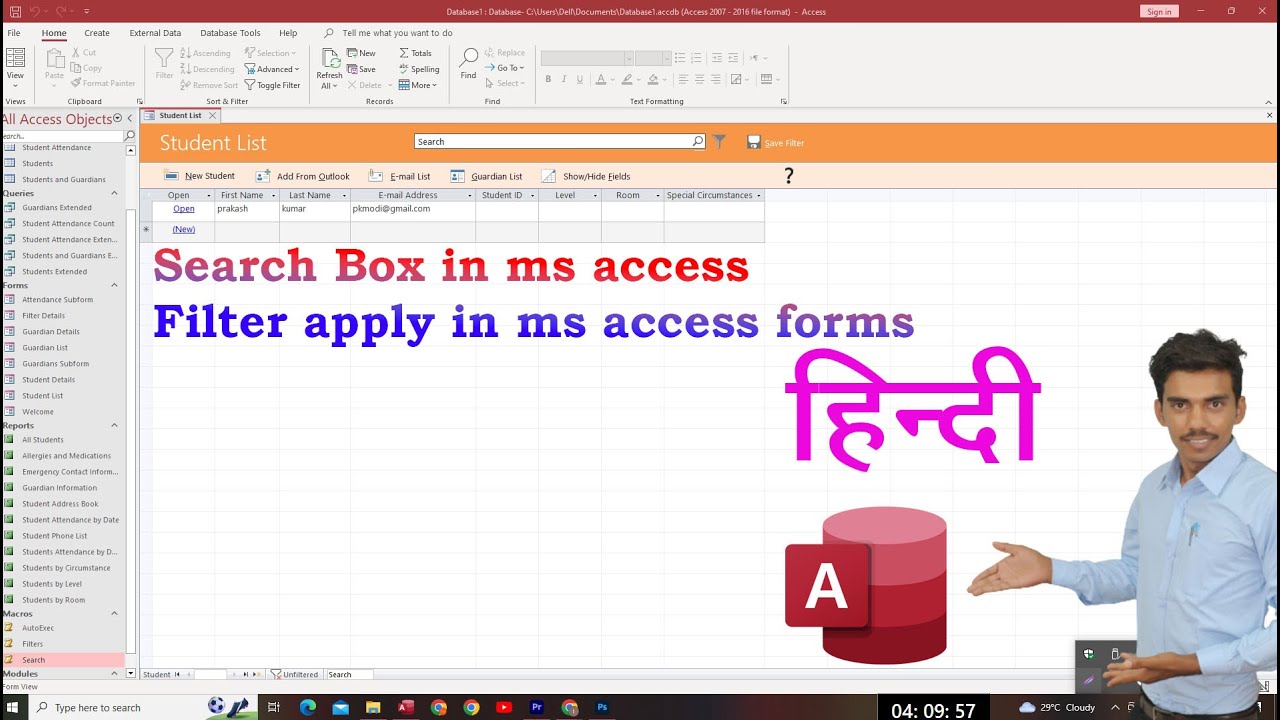This screenshot has width=1280, height=720.
Task: Open Photoshop from the taskbar
Action: pos(602,708)
